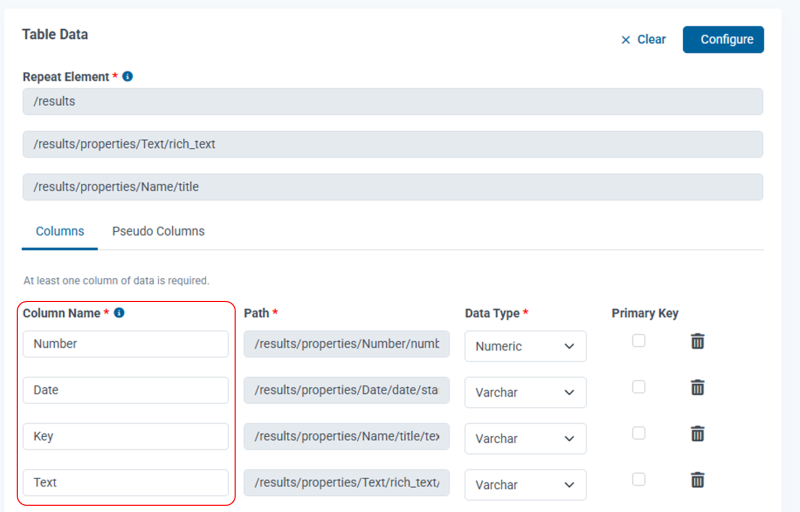This screenshot has height=512, width=800.
Task: Switch to the Pseudo Columns tab
Action: 158,231
